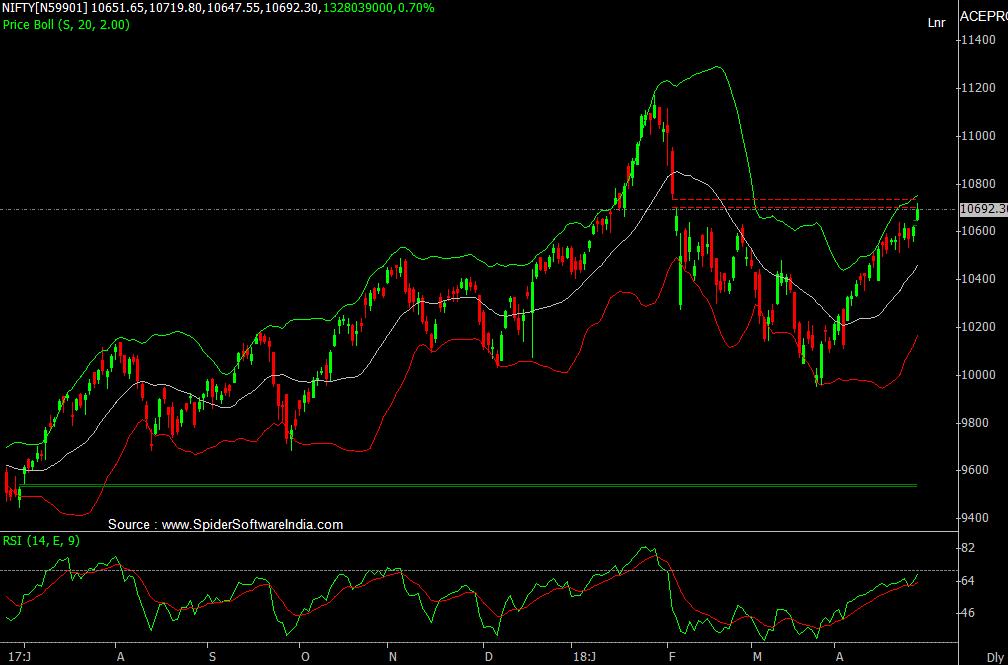This screenshot has height=665, width=1008.
Task: Click the Lnr scale mode label
Action: point(936,23)
